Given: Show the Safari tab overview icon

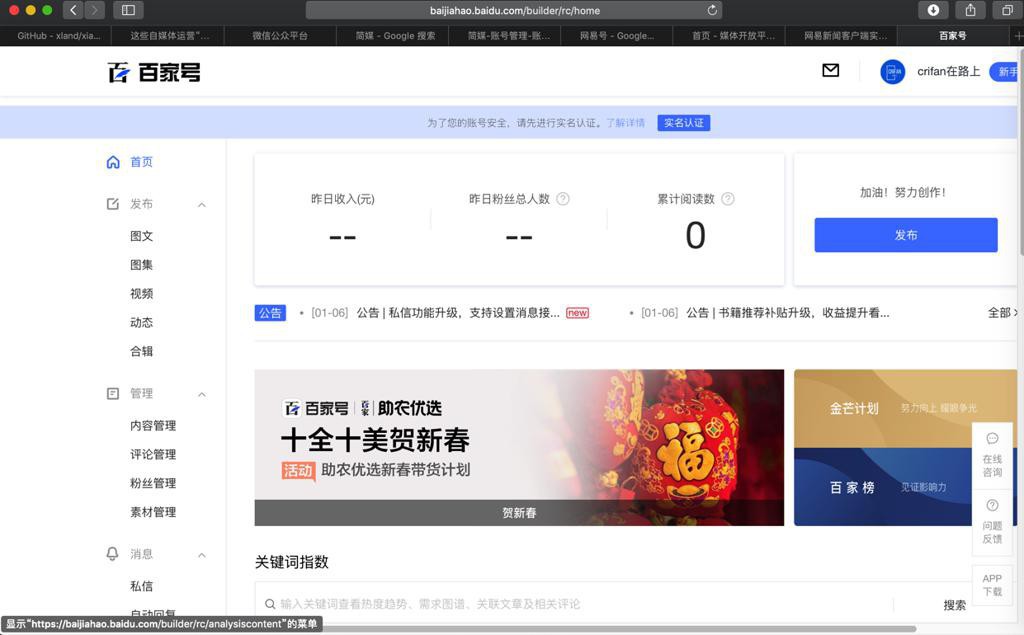Looking at the screenshot, I should 1008,10.
